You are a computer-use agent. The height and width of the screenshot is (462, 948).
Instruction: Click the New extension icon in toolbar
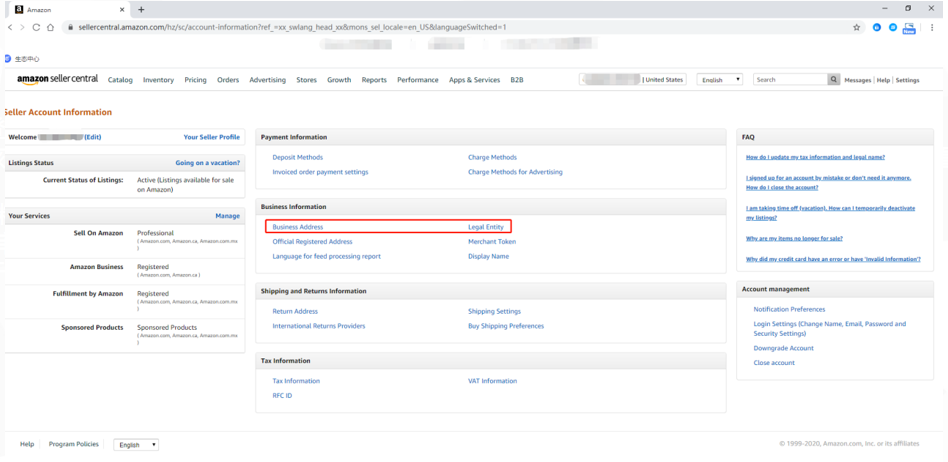pos(909,28)
